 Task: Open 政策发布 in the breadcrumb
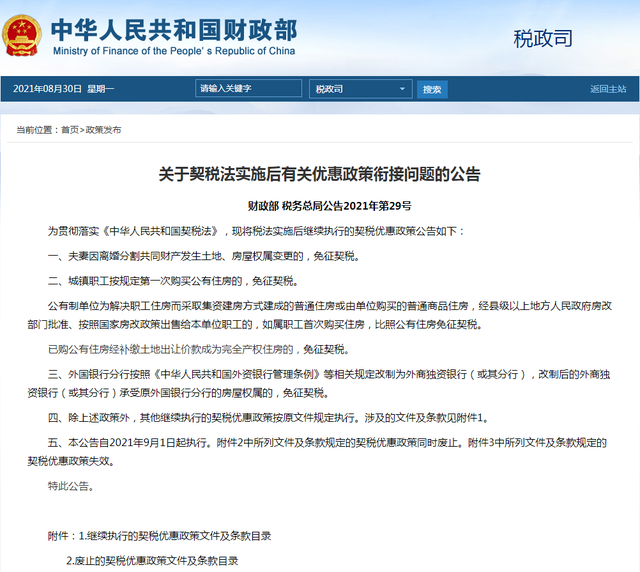click(x=104, y=130)
